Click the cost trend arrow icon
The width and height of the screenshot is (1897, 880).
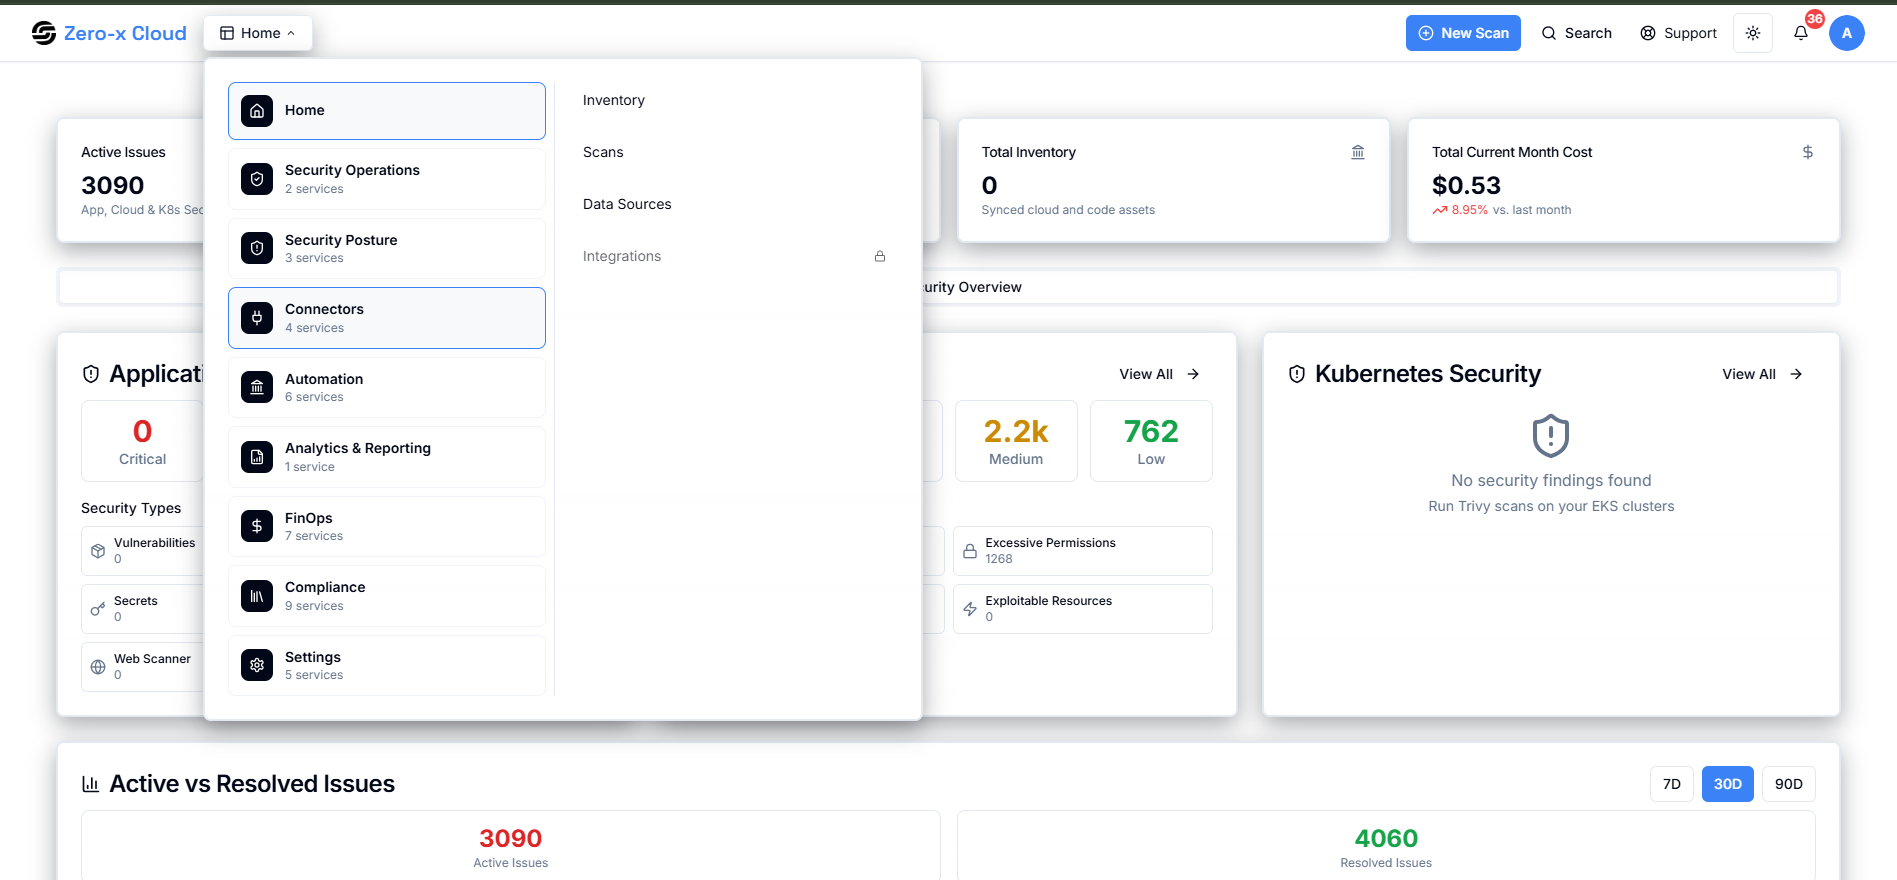coord(1440,210)
